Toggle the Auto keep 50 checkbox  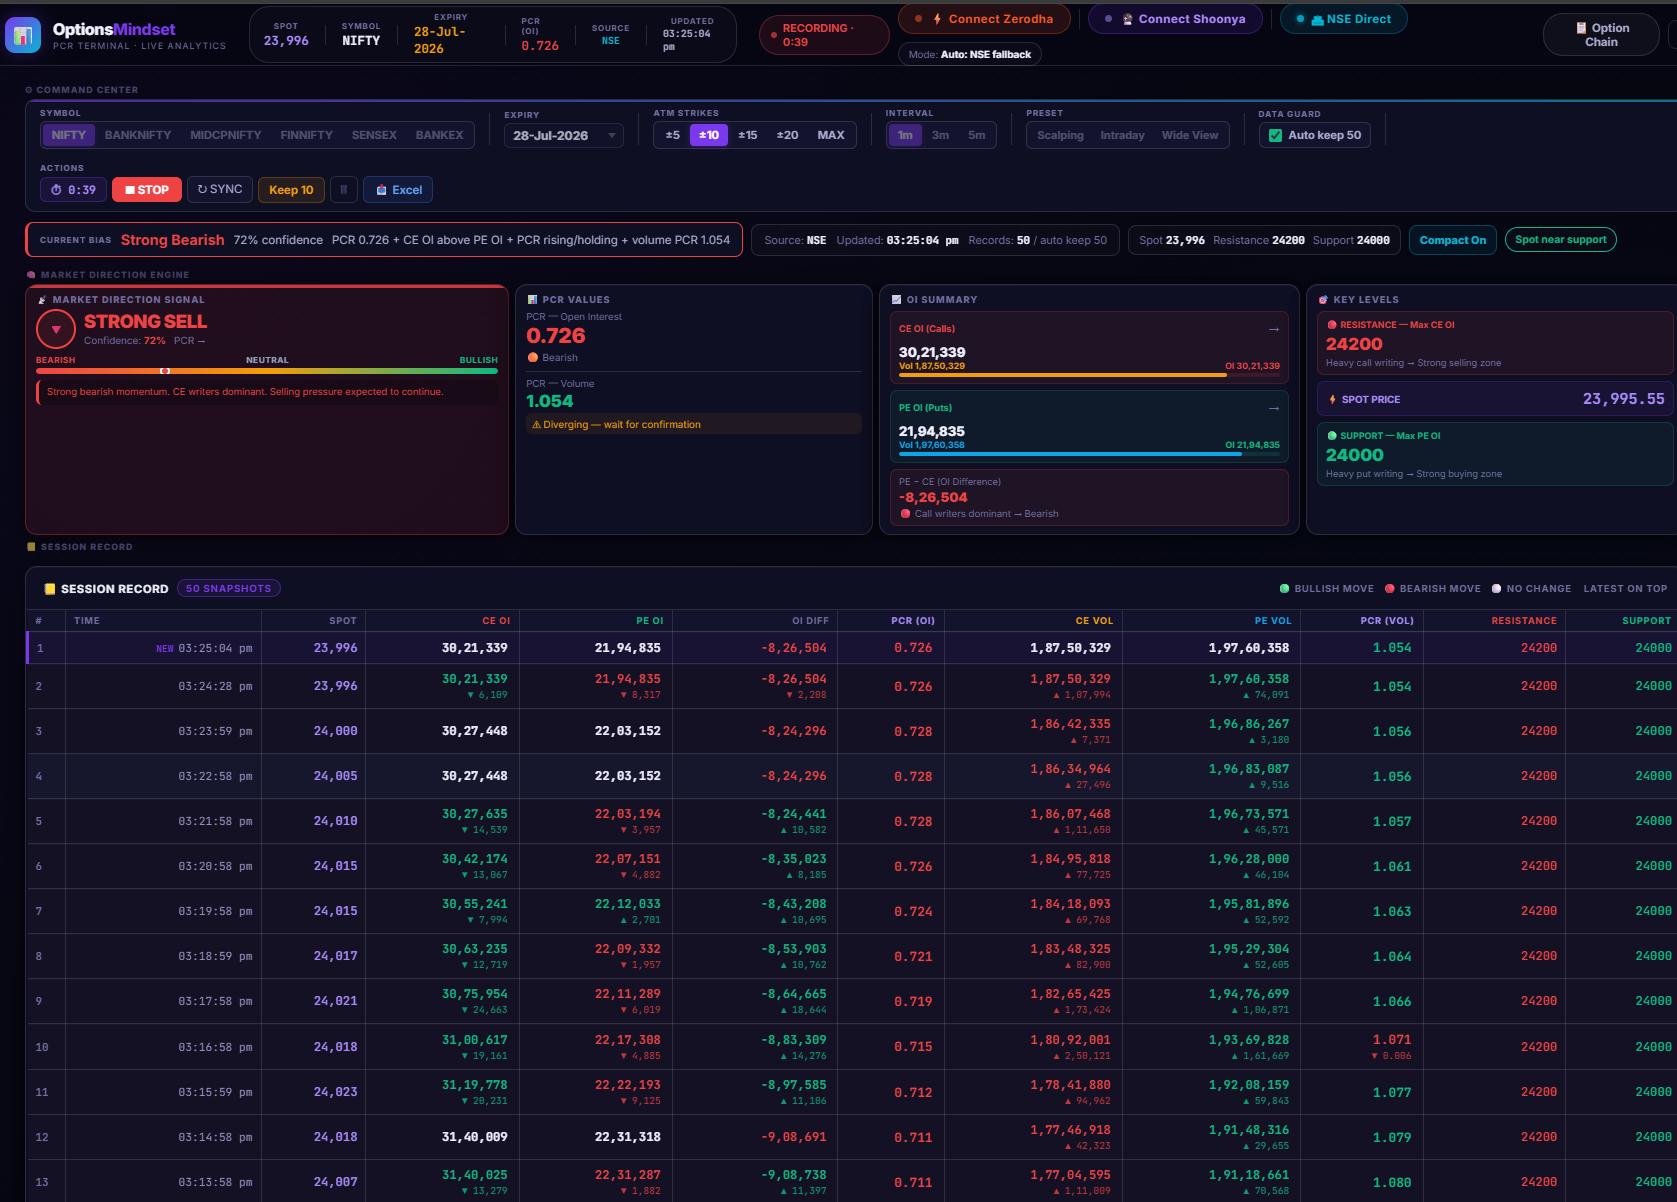click(1275, 135)
